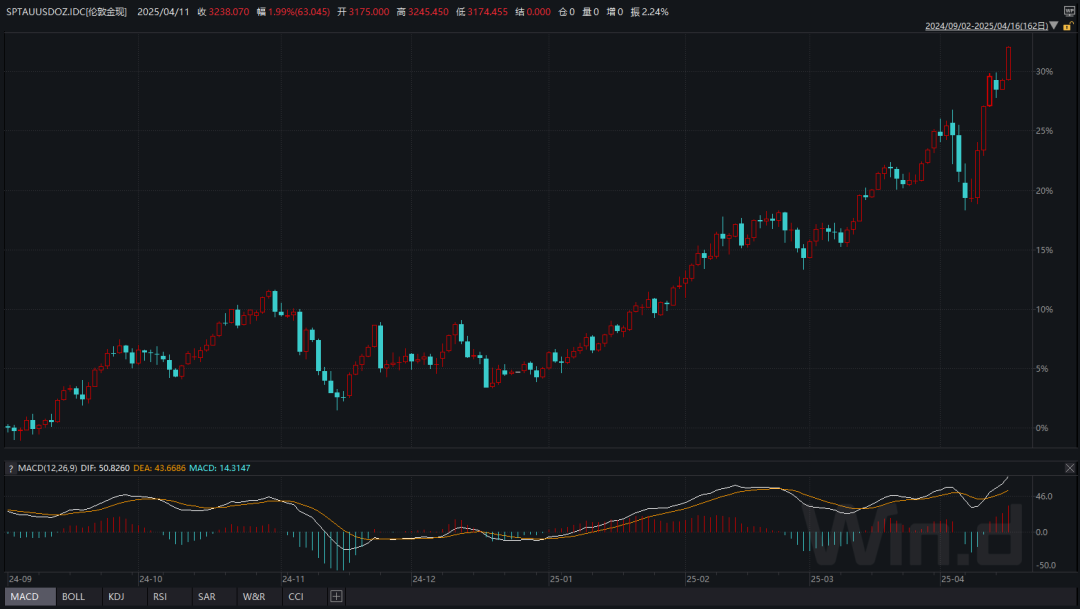Click the DEA: 43.6686 value
This screenshot has height=609, width=1080.
[x=159, y=468]
